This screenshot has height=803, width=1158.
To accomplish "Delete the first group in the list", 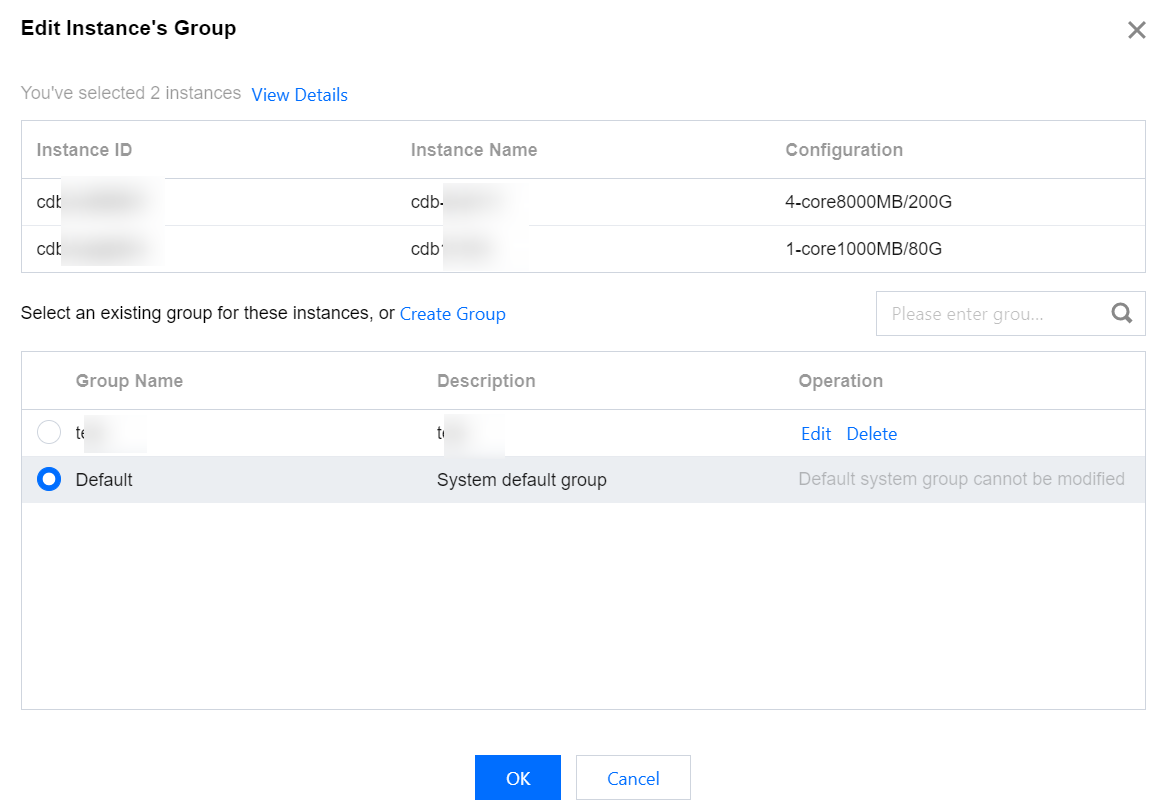I will [x=871, y=434].
